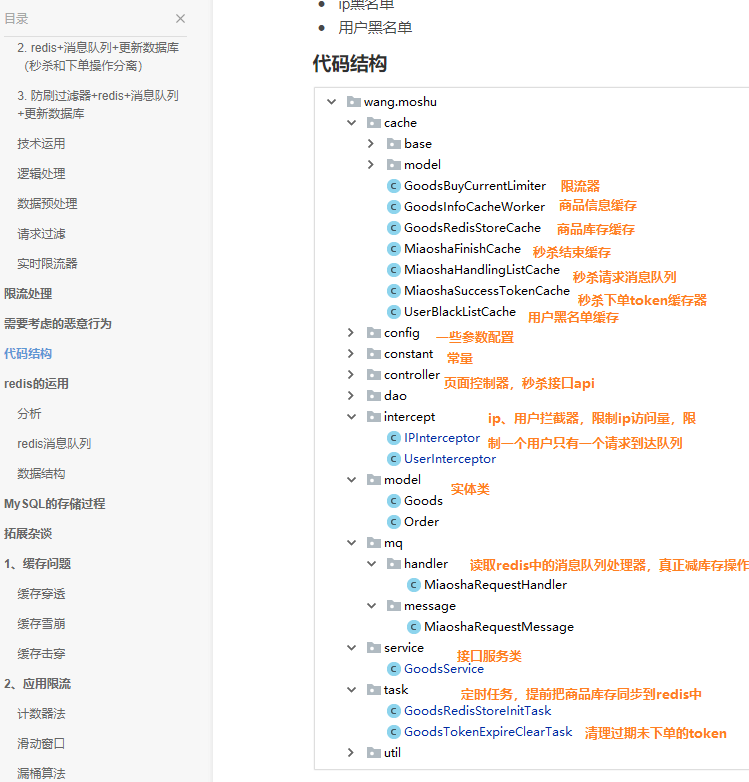
Task: Collapse the message folder chevron
Action: 372,606
